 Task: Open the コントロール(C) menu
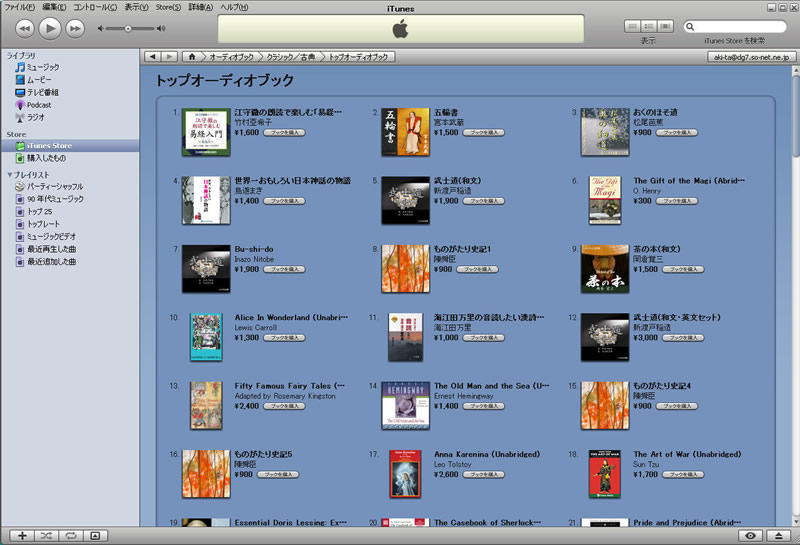point(95,7)
